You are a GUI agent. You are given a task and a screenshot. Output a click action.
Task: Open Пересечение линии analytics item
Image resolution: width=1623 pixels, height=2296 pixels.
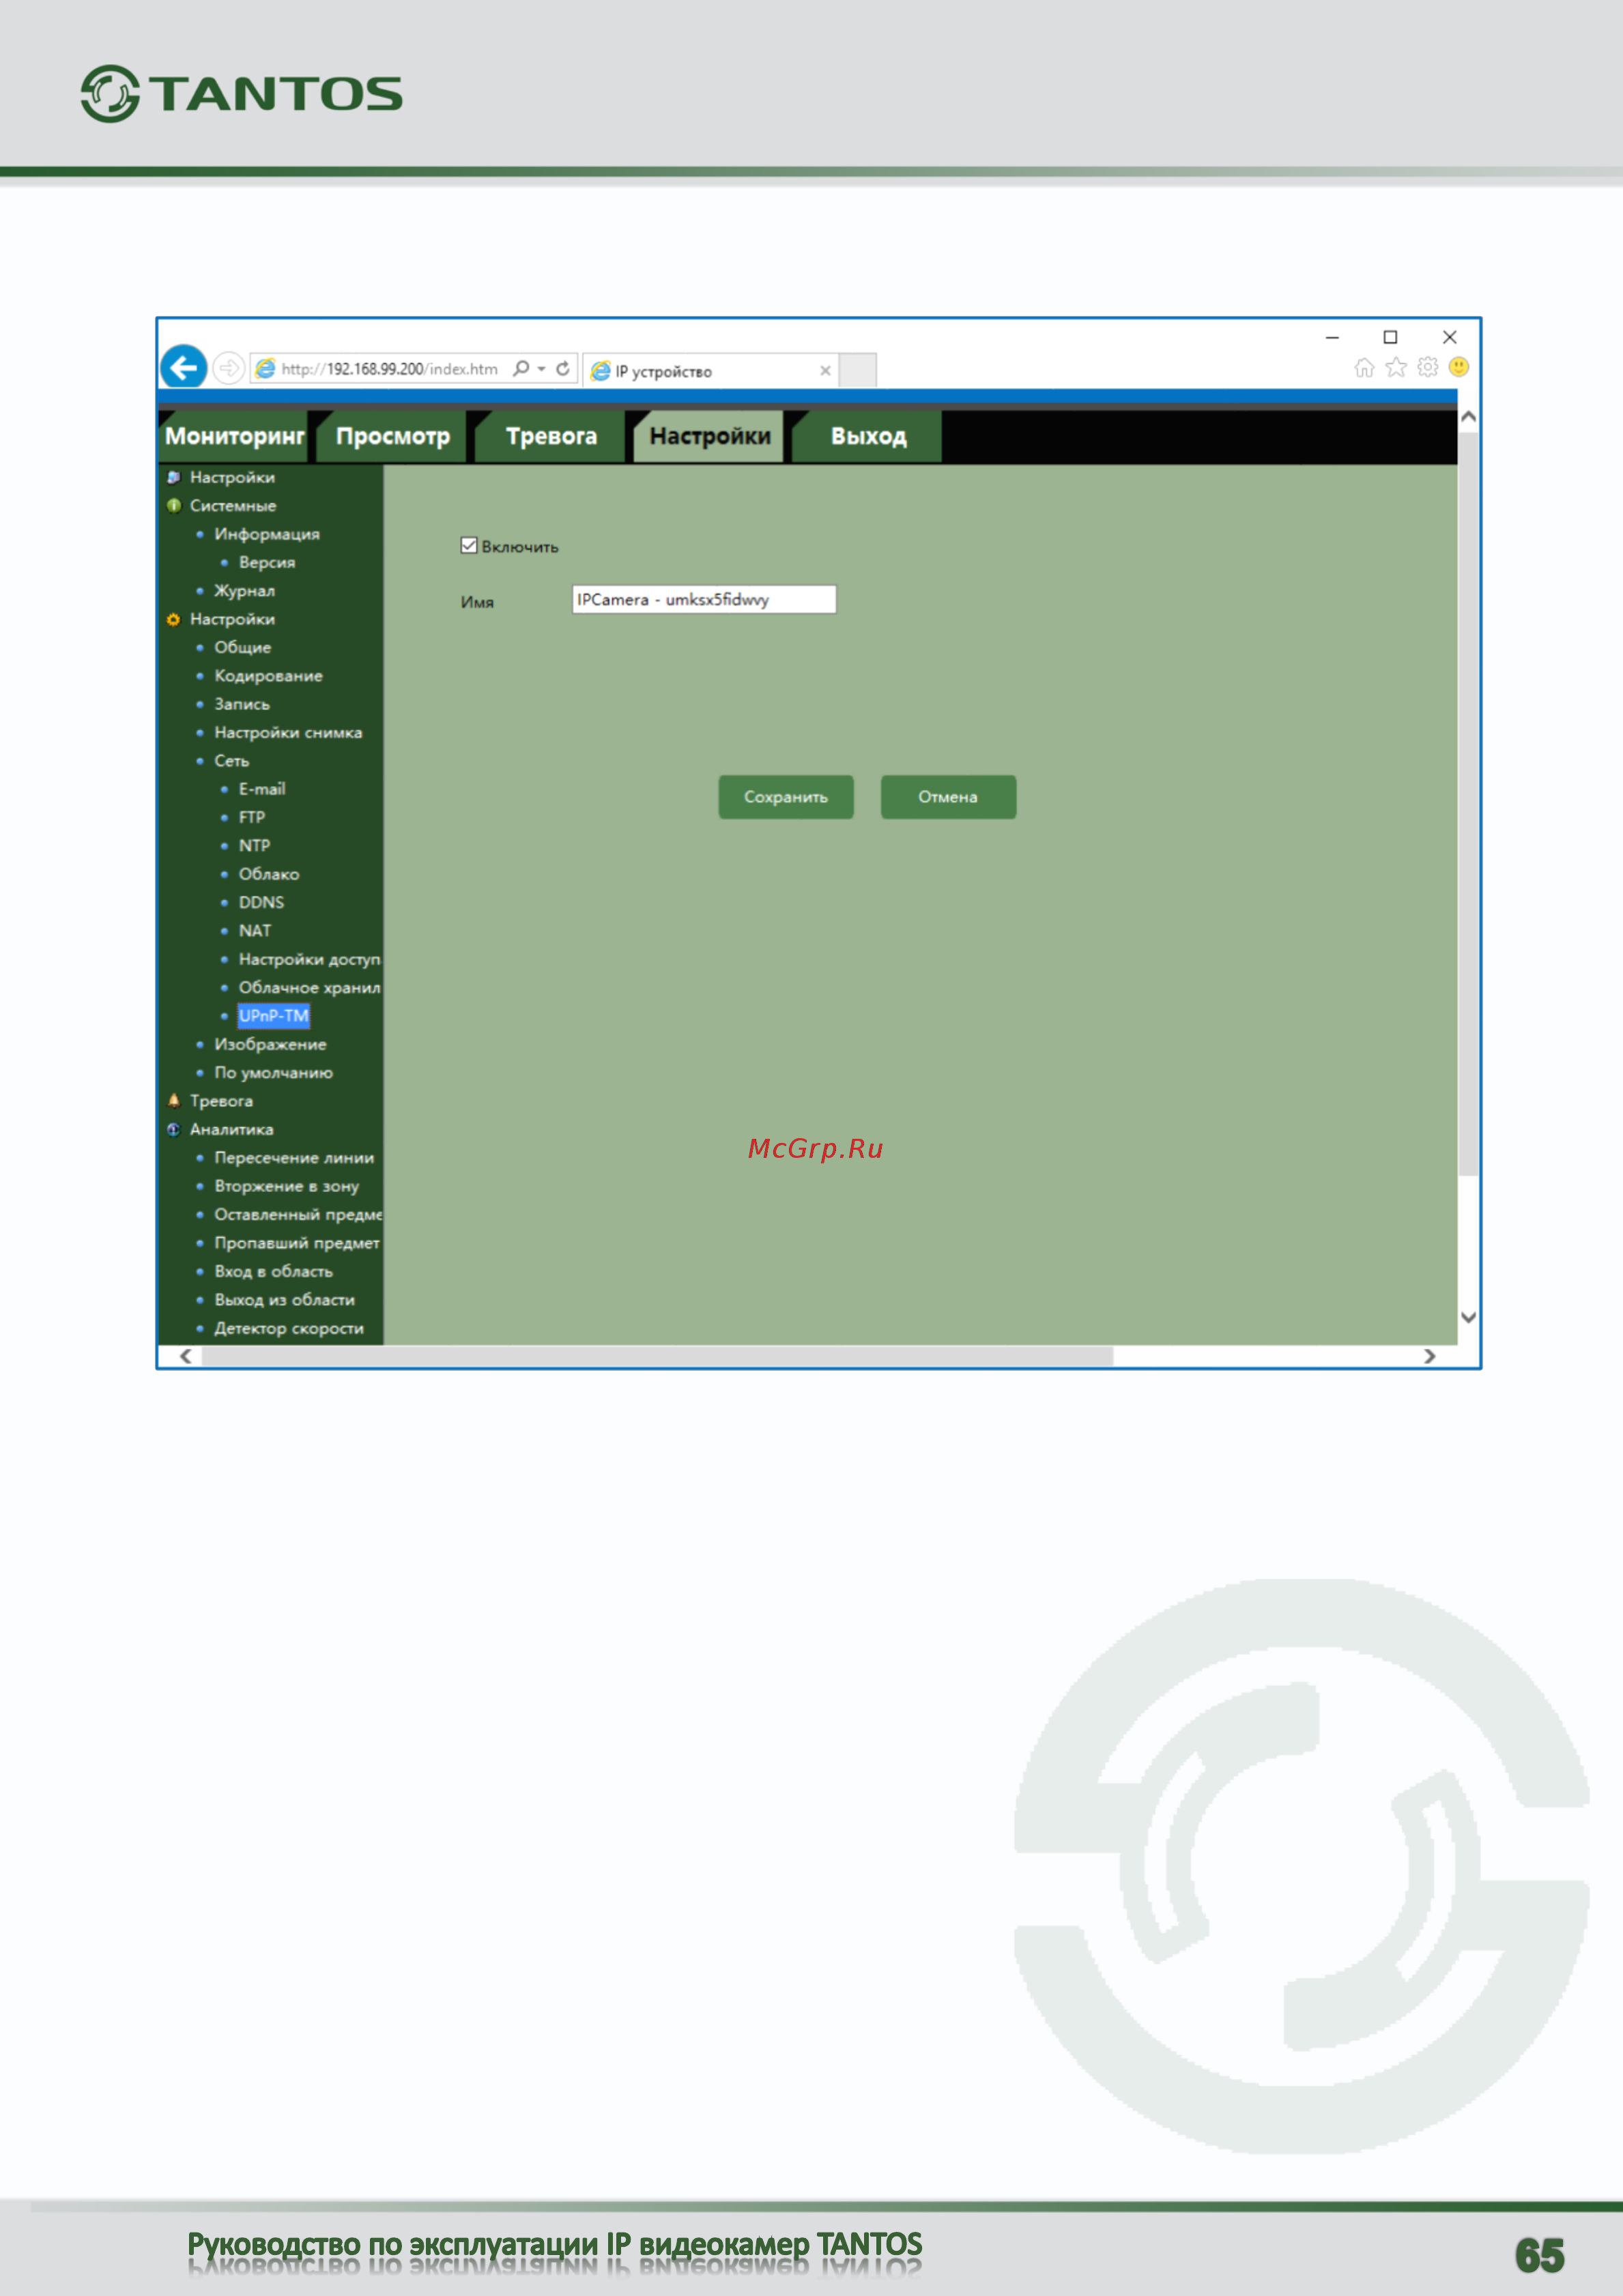[294, 1158]
